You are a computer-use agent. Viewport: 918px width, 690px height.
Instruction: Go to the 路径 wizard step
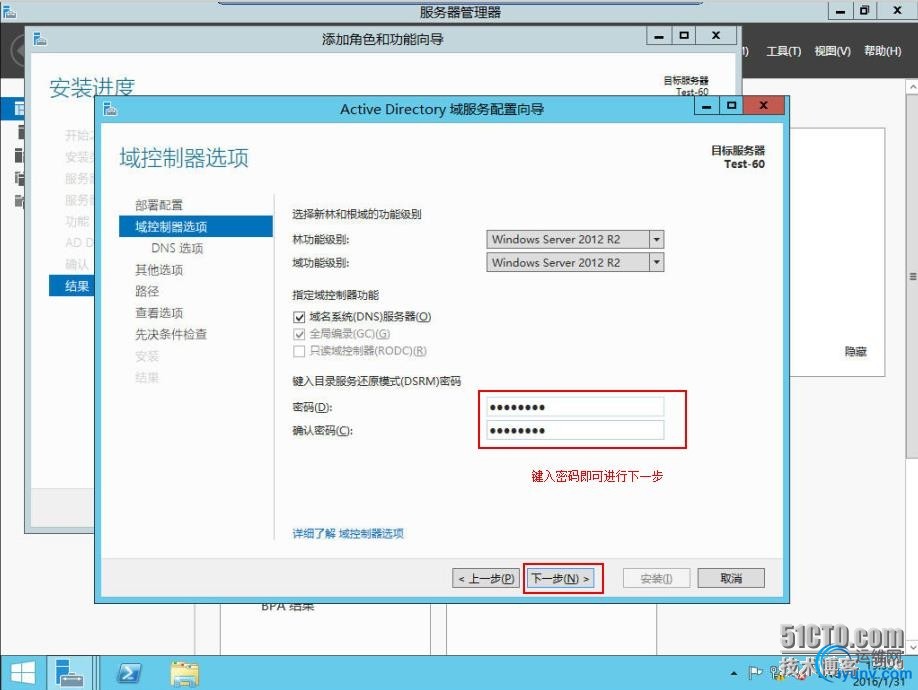coord(147,291)
